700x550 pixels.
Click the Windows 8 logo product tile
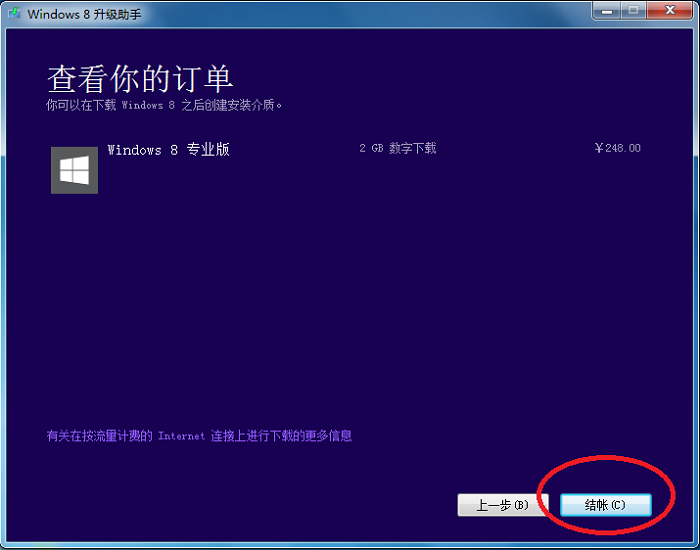click(75, 170)
